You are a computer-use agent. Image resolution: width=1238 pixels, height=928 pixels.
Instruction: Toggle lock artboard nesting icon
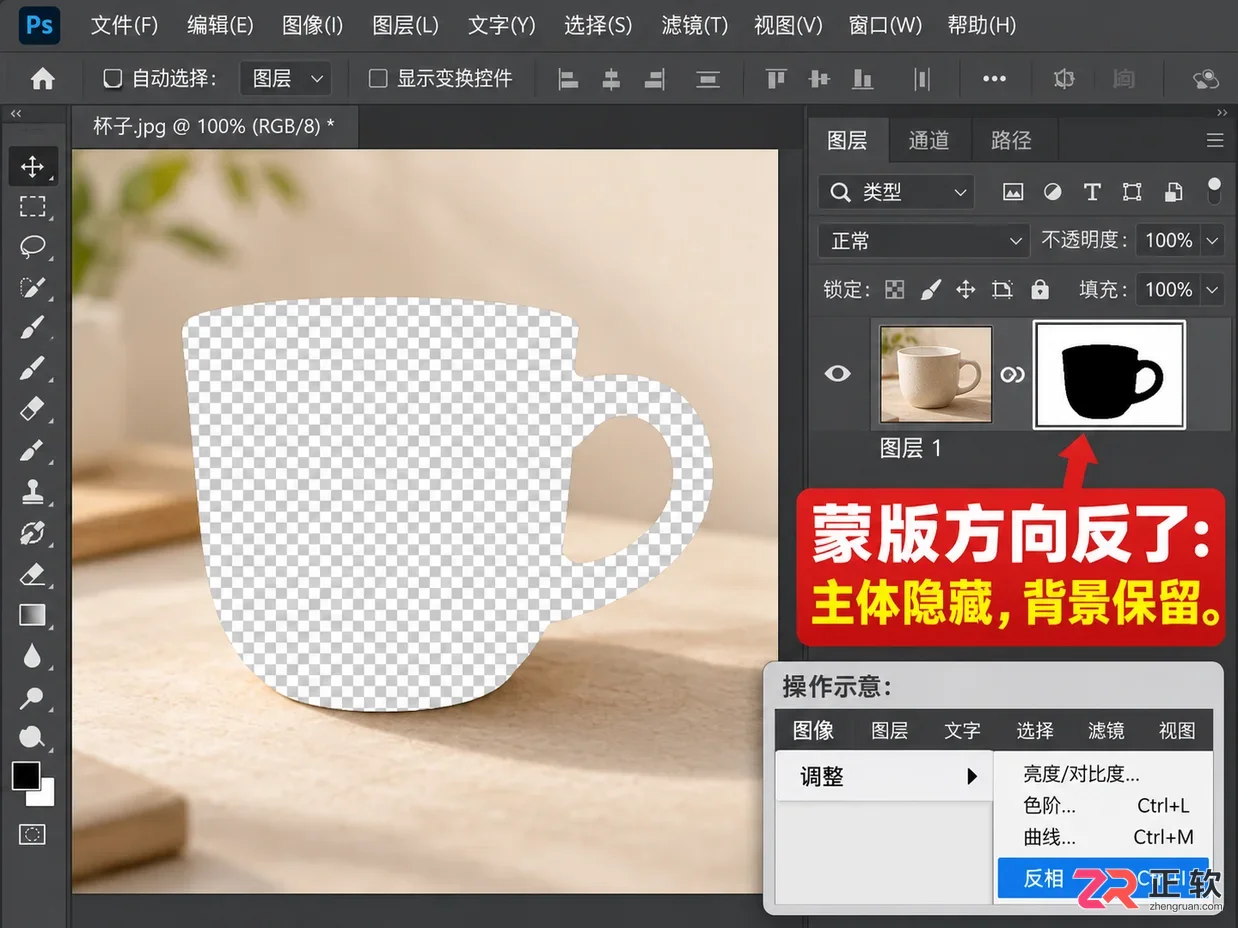point(1002,290)
